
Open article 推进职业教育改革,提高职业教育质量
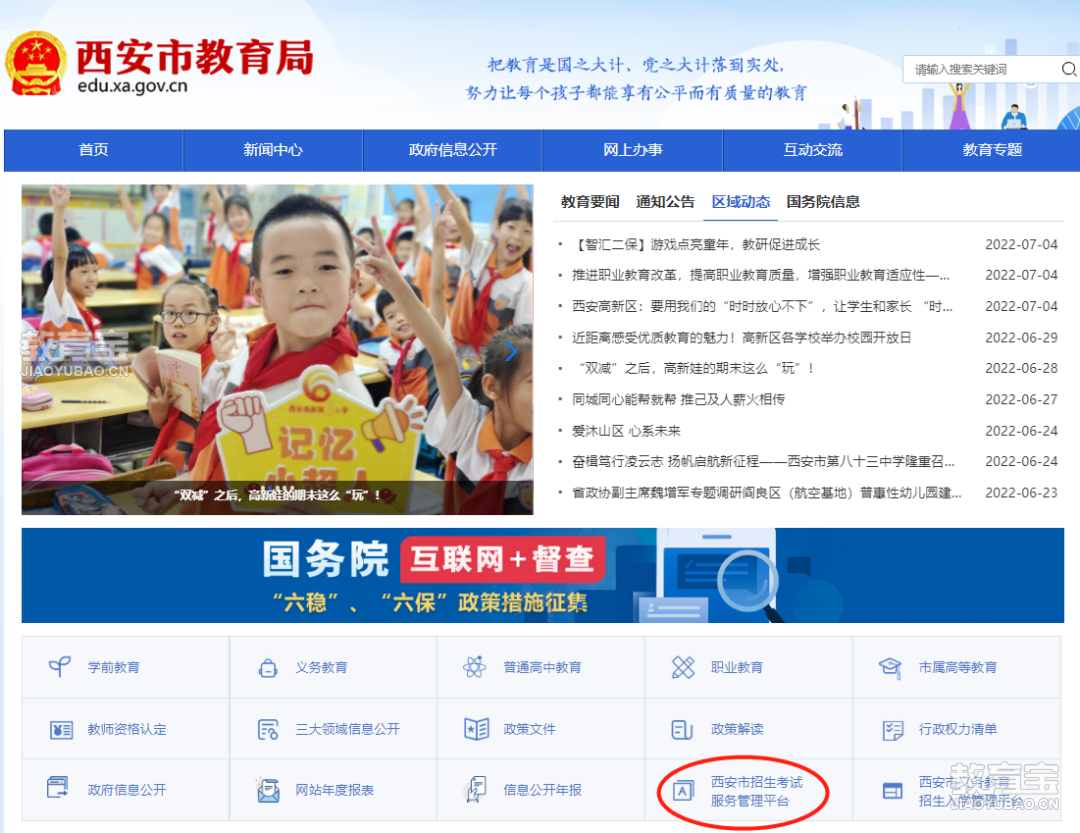(761, 276)
